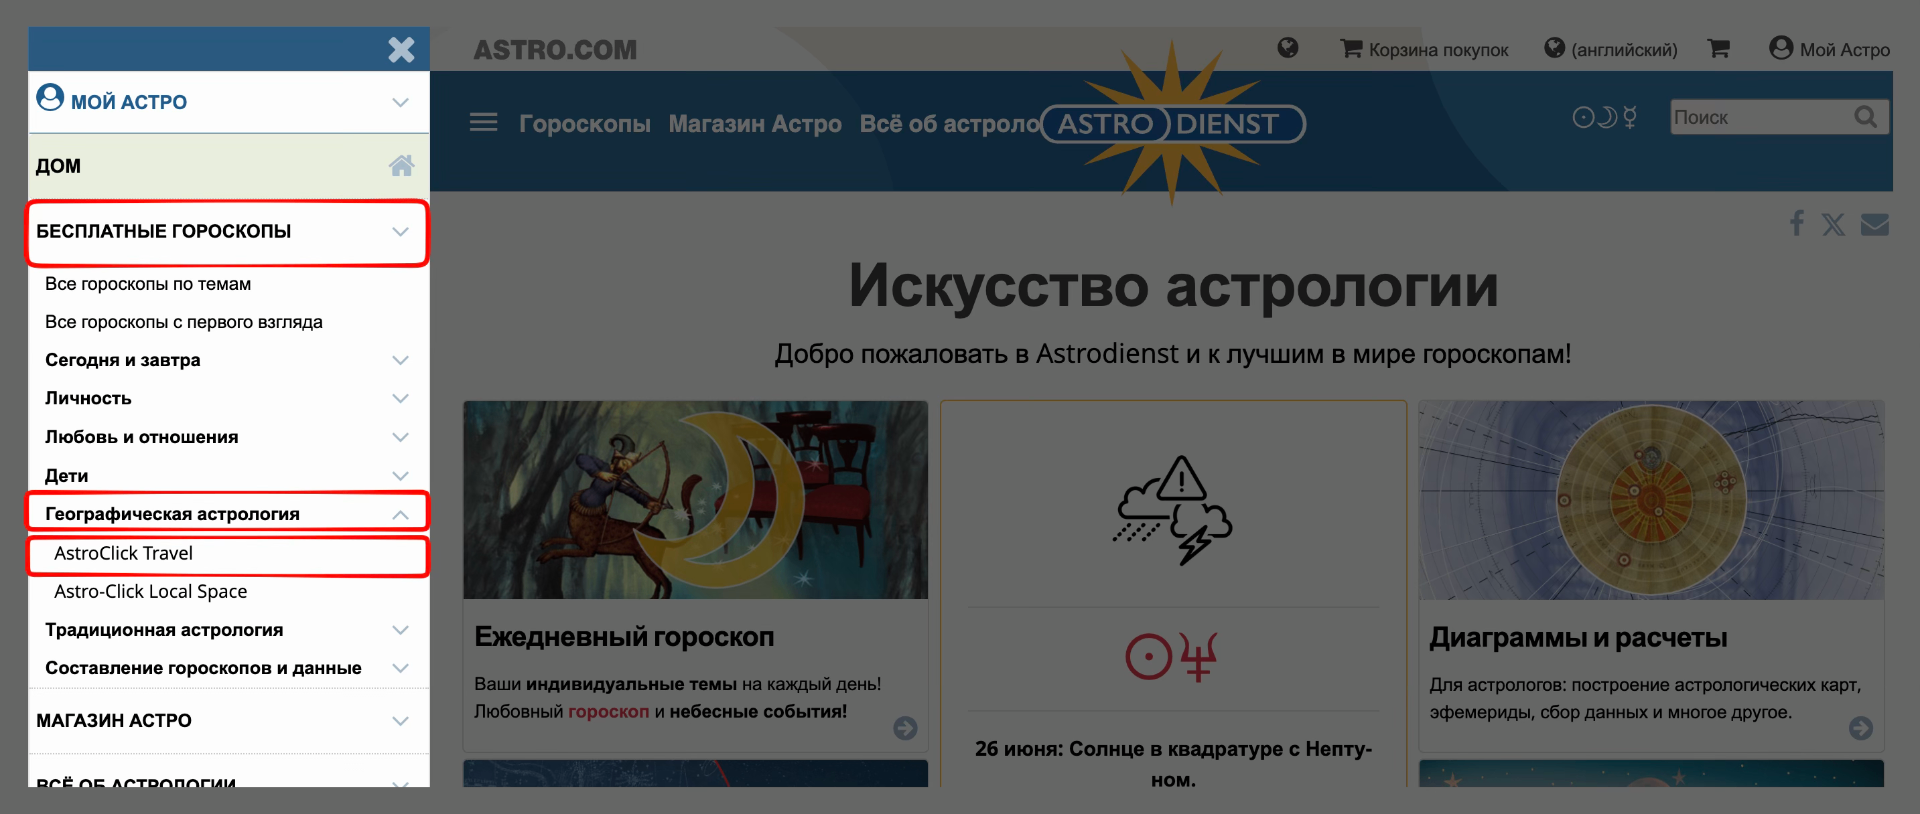Click Ежедневный гороскоп card heading
Viewport: 1920px width, 814px height.
coord(624,637)
